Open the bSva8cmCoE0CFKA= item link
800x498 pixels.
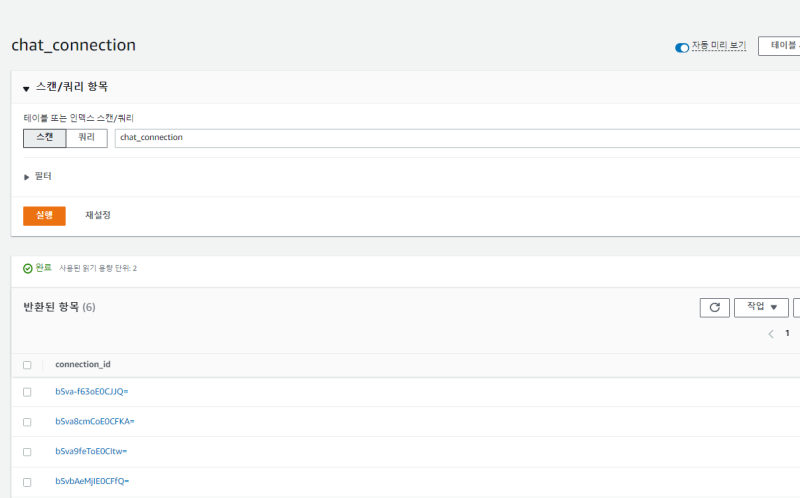[95, 422]
